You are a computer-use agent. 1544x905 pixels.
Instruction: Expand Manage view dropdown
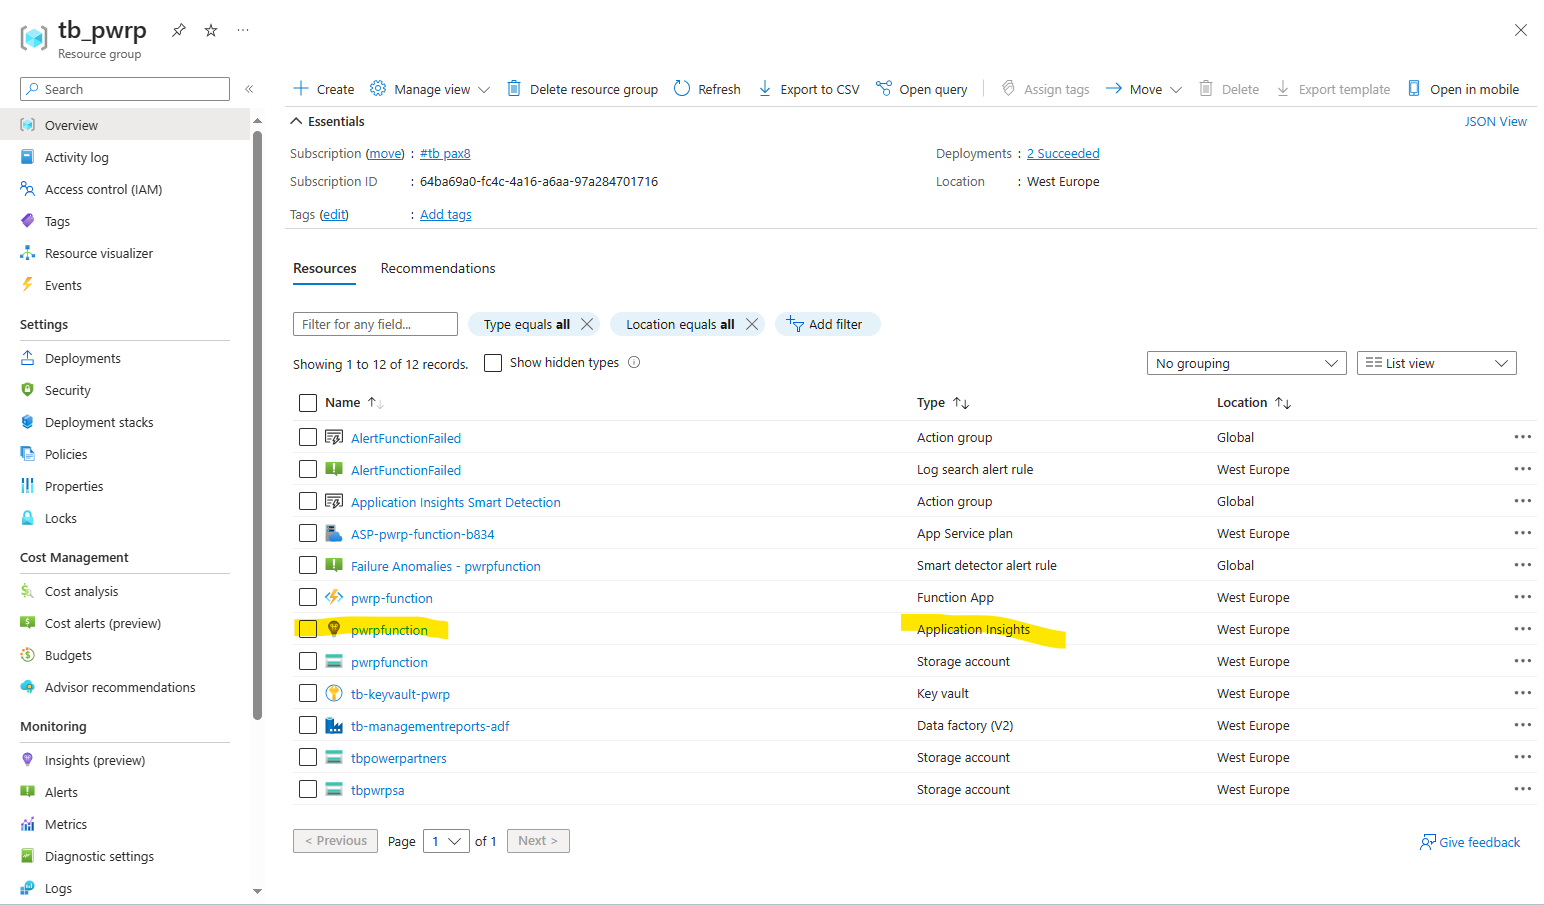(x=430, y=89)
